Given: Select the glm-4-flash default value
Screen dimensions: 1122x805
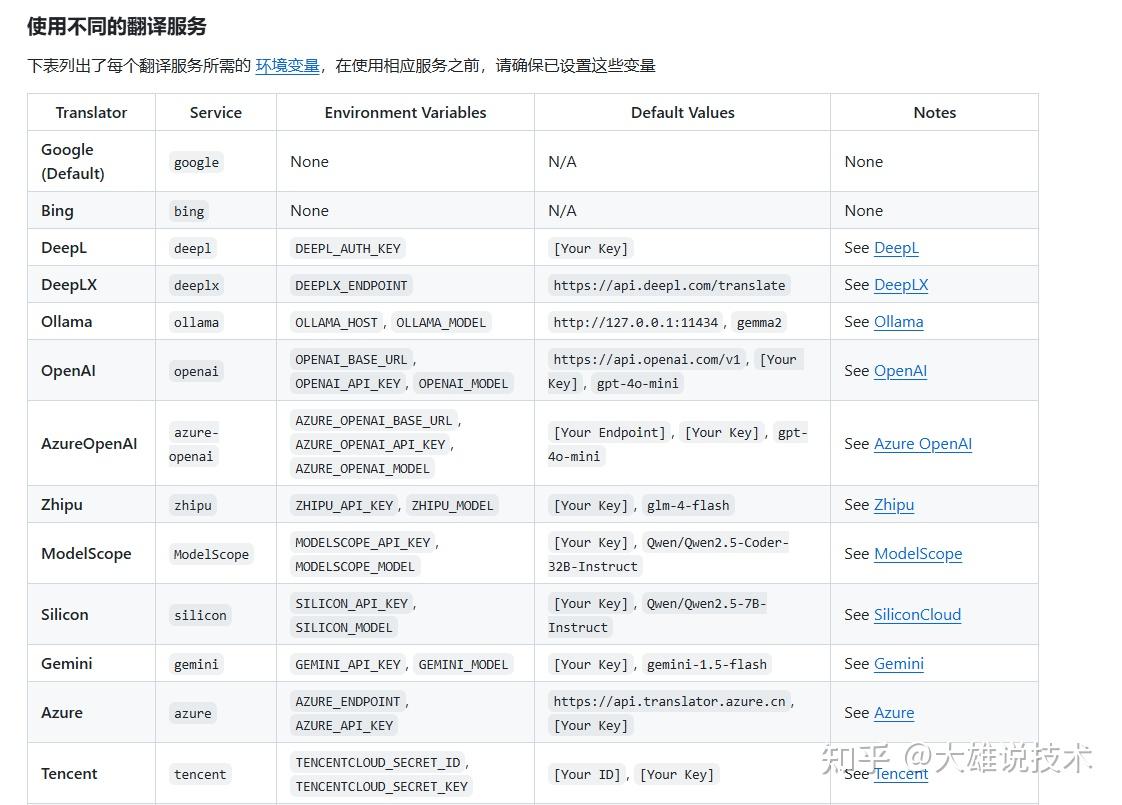Looking at the screenshot, I should pos(688,506).
